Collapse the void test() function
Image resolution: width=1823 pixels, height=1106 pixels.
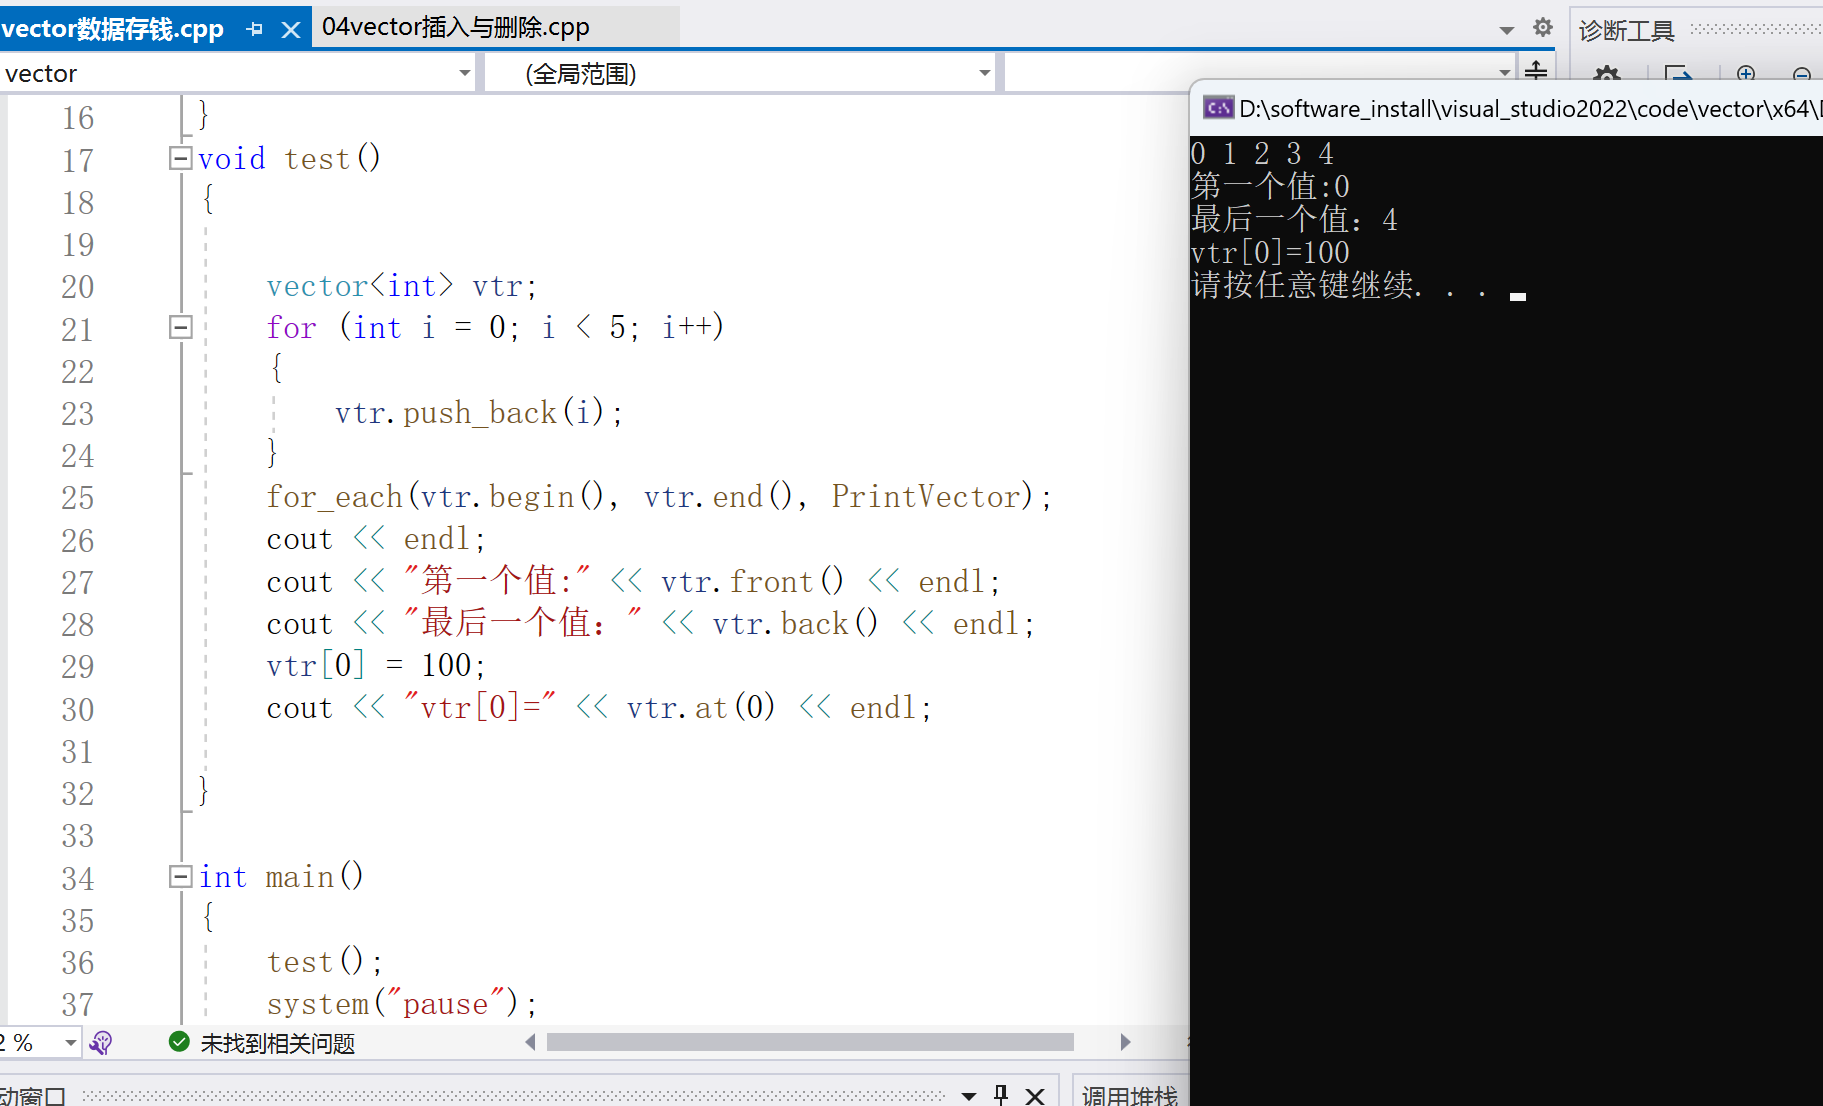coord(180,158)
